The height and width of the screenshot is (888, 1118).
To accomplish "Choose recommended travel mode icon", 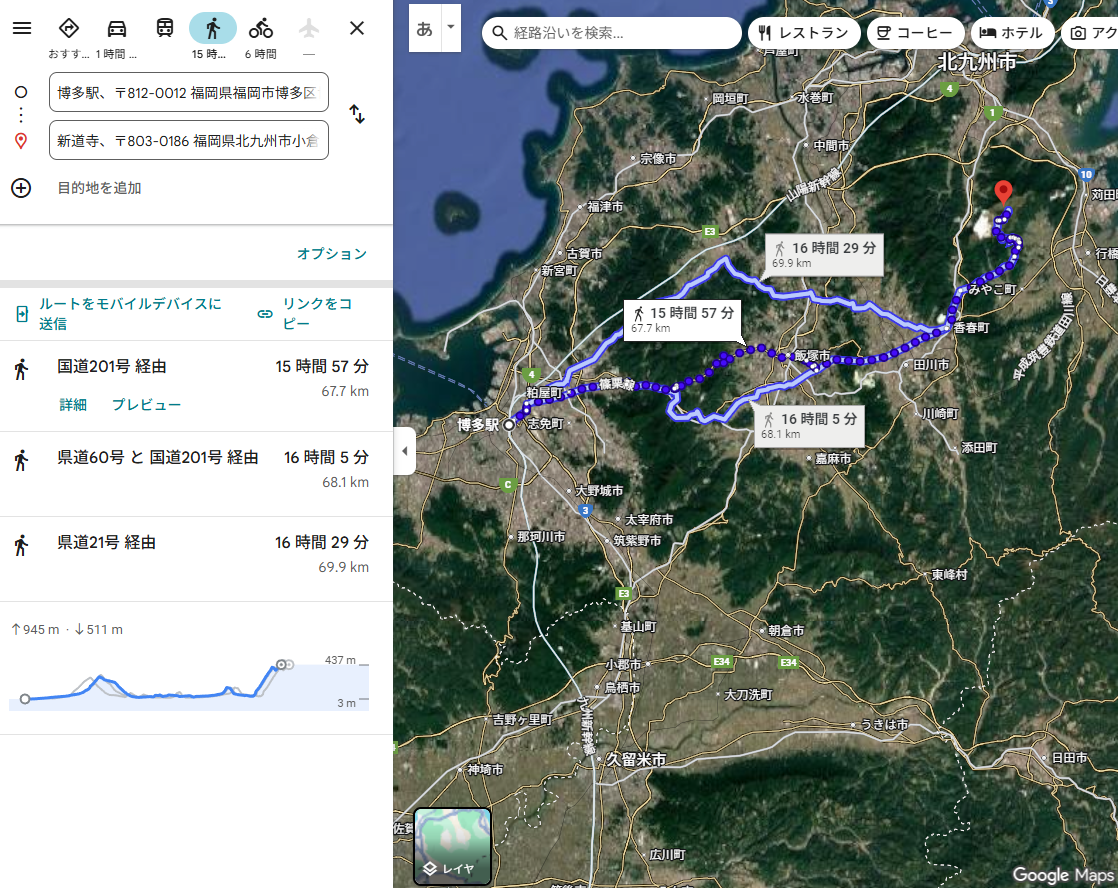I will click(69, 28).
